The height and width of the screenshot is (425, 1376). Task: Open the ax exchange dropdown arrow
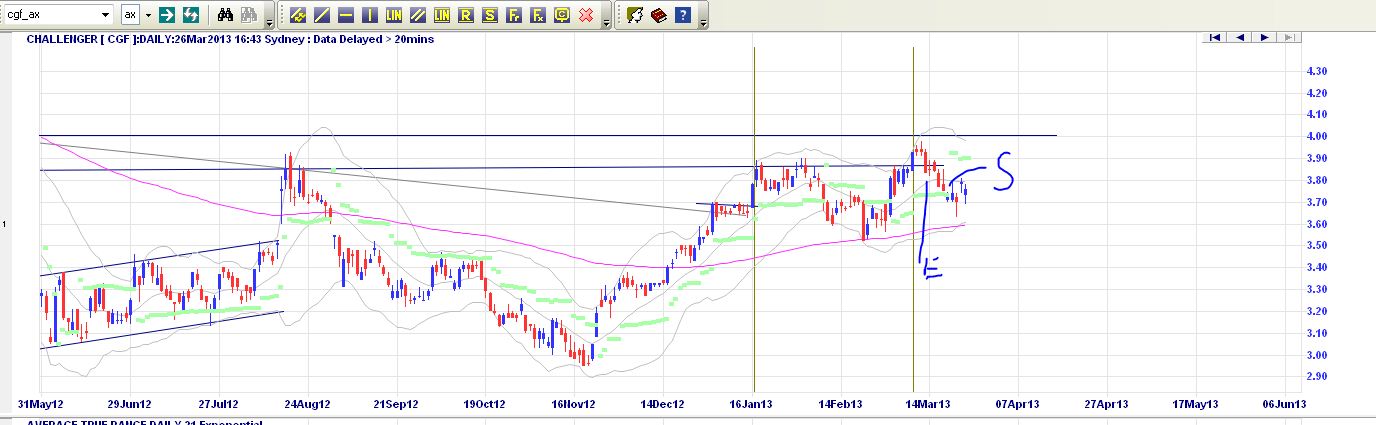point(148,15)
